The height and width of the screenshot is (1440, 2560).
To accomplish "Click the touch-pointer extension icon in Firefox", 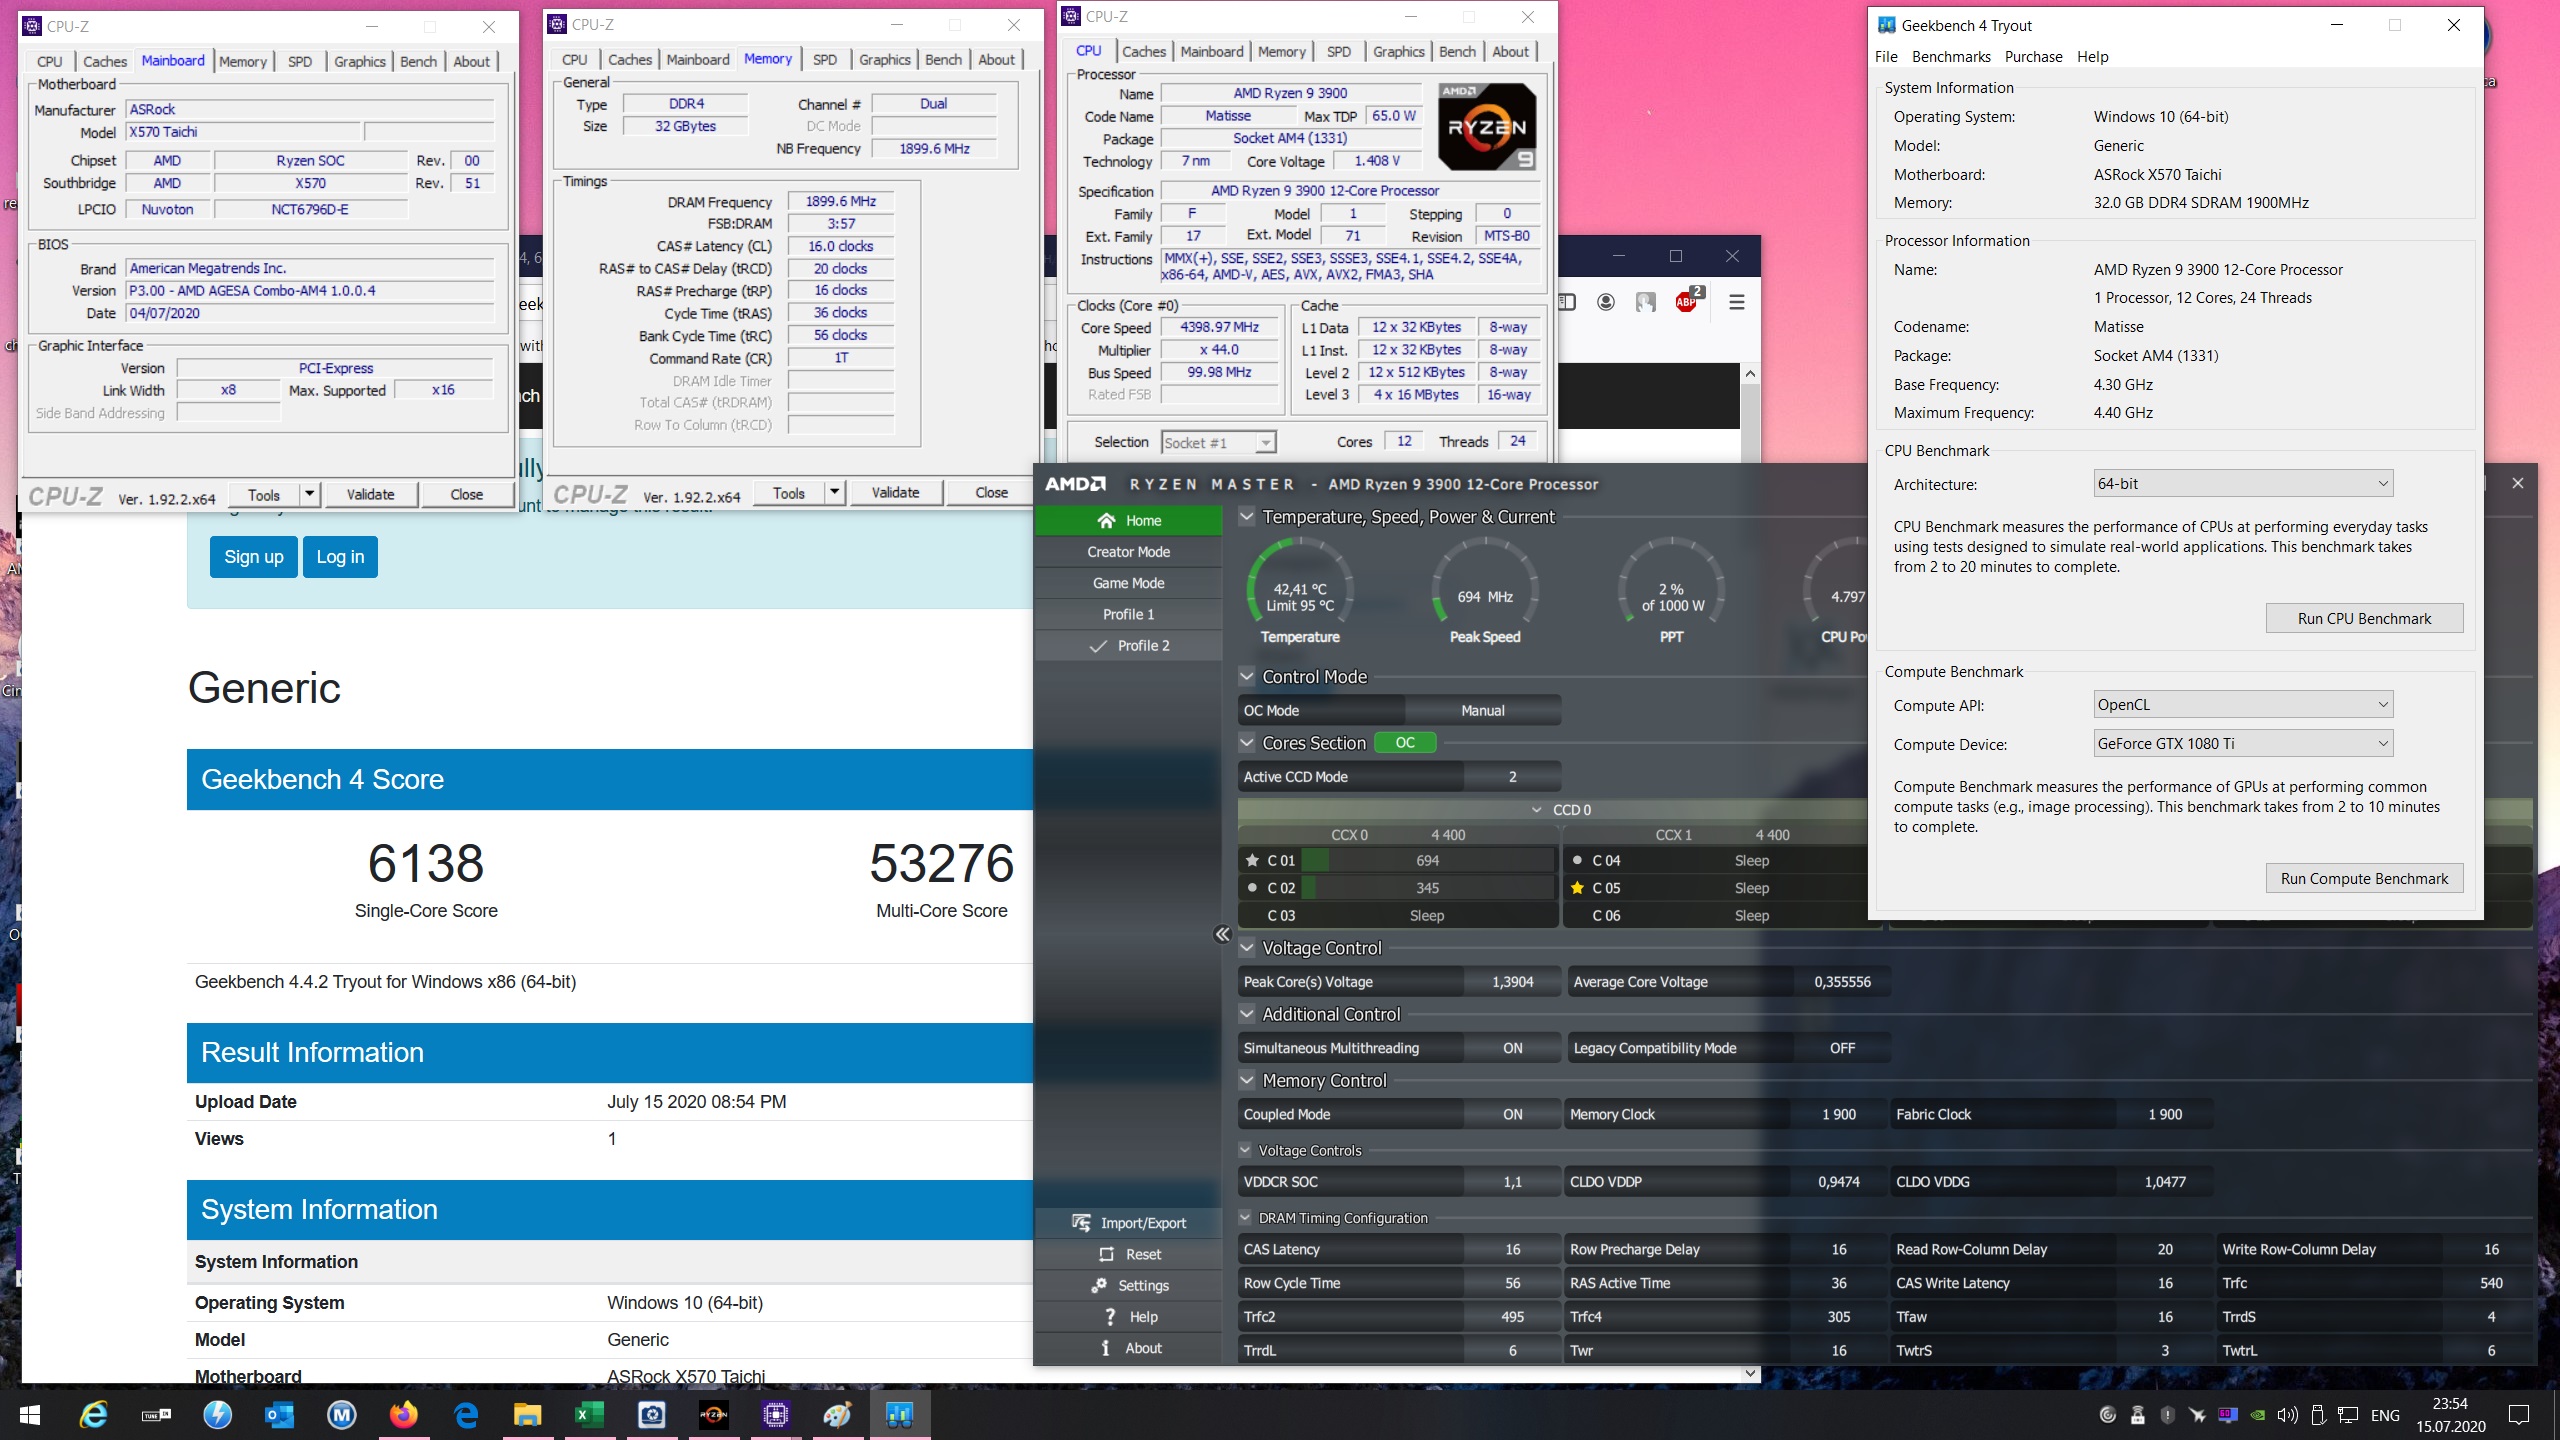I will coord(1646,302).
